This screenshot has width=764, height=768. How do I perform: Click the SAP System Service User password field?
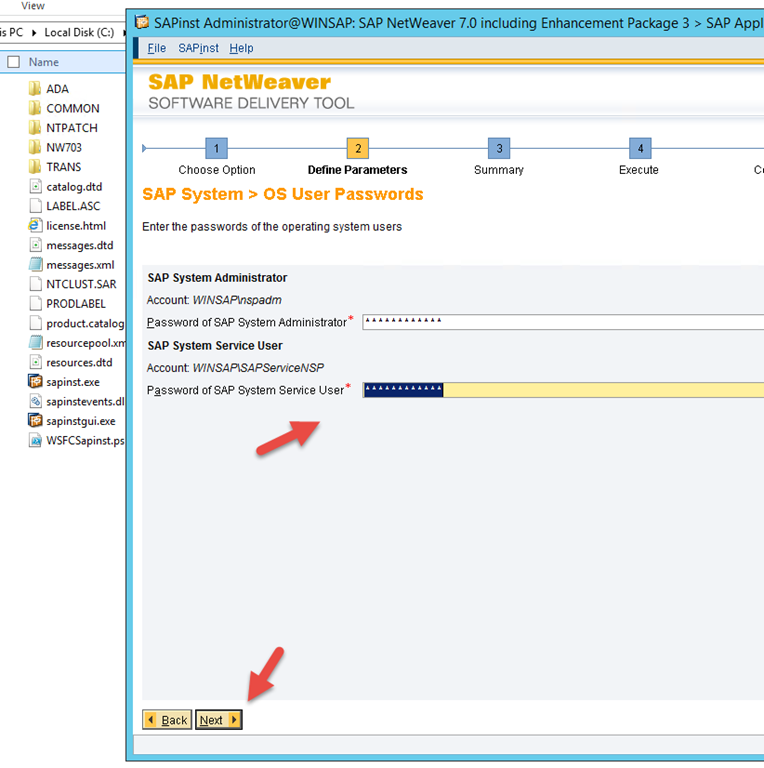[x=562, y=390]
